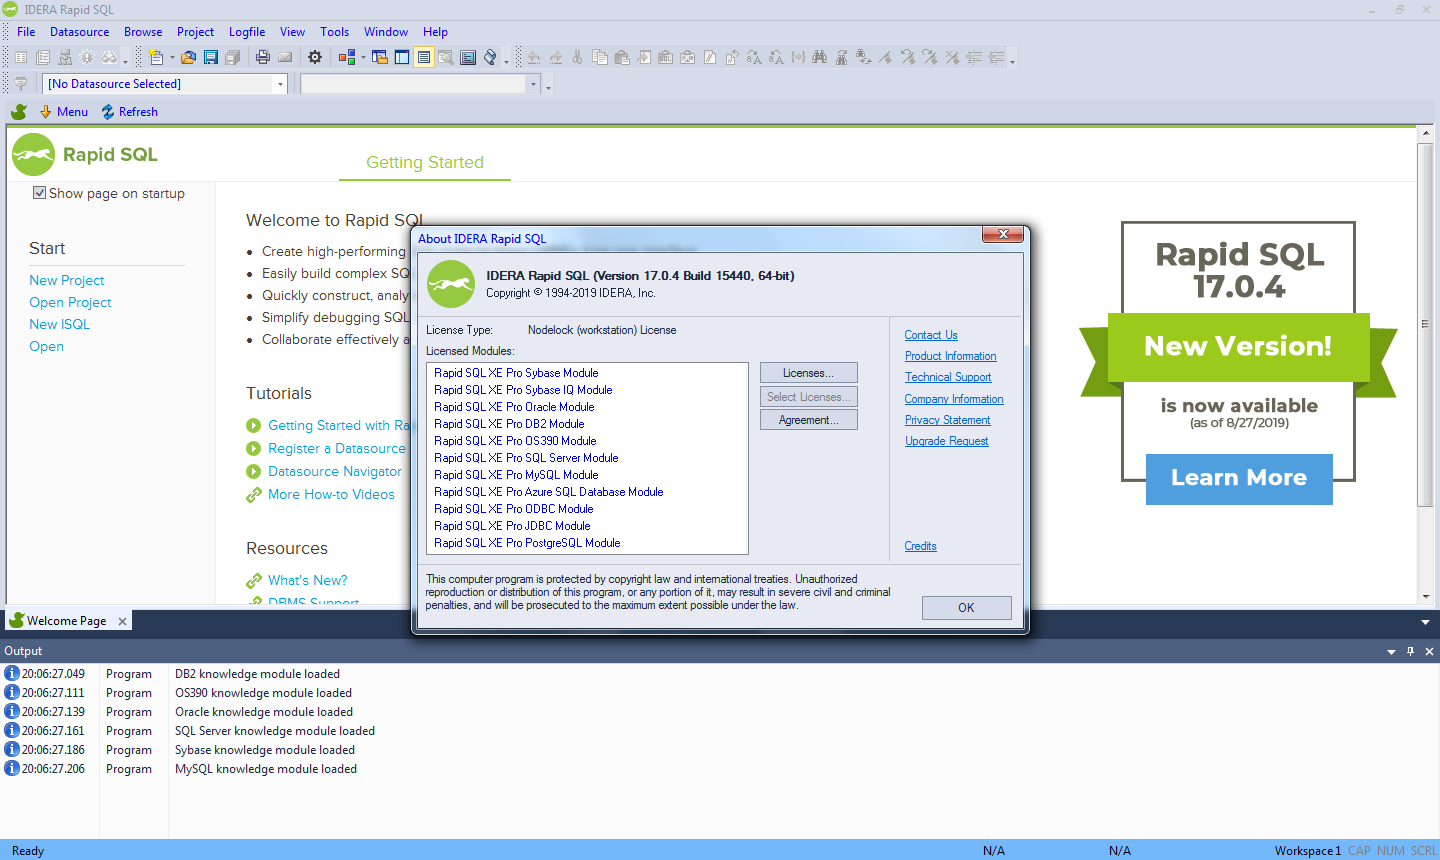The height and width of the screenshot is (860, 1440).
Task: Open the Logfile menu
Action: click(x=247, y=32)
